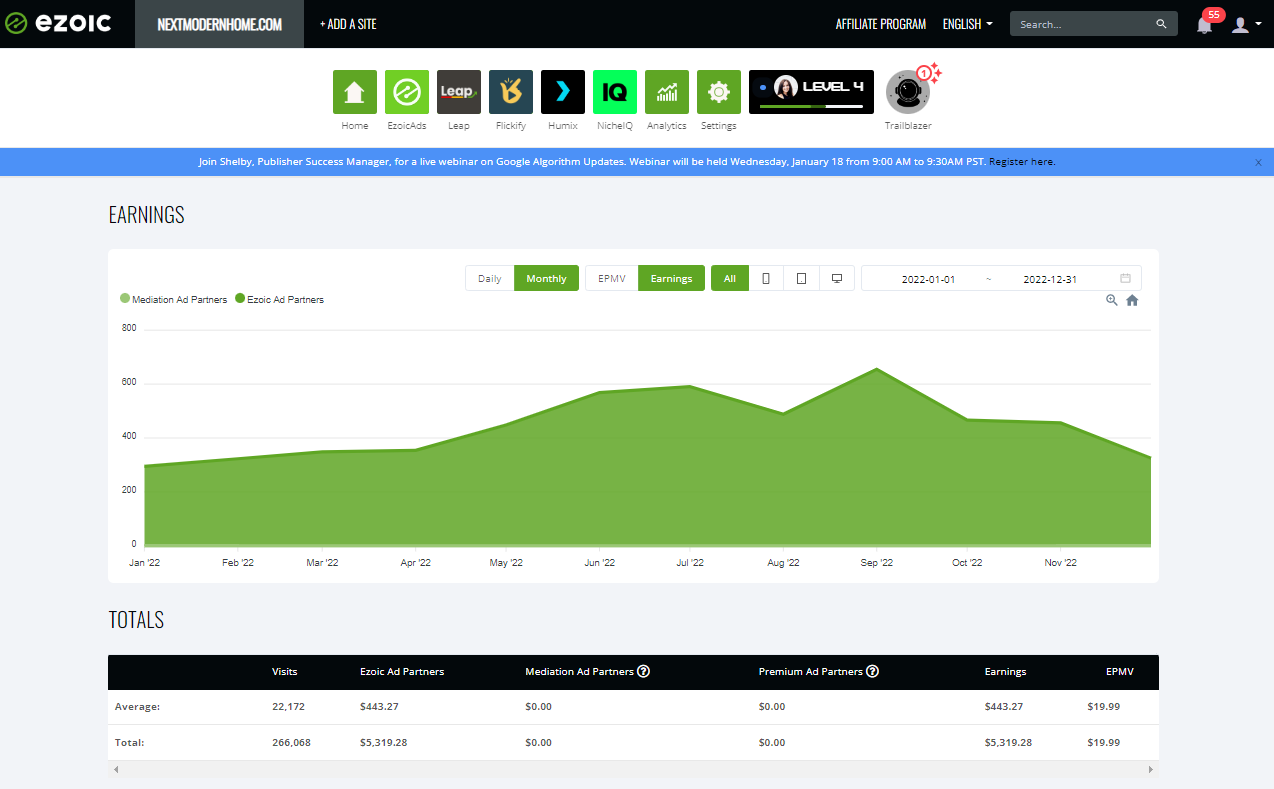Switch chart to Daily view
1274x789 pixels.
click(x=490, y=278)
